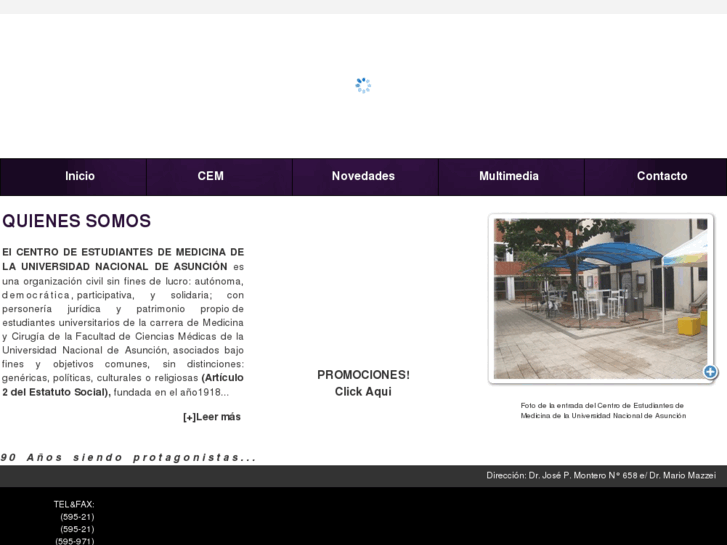Enlarge photo using the blue plus icon
Viewport: 727px width, 545px height.
(710, 372)
